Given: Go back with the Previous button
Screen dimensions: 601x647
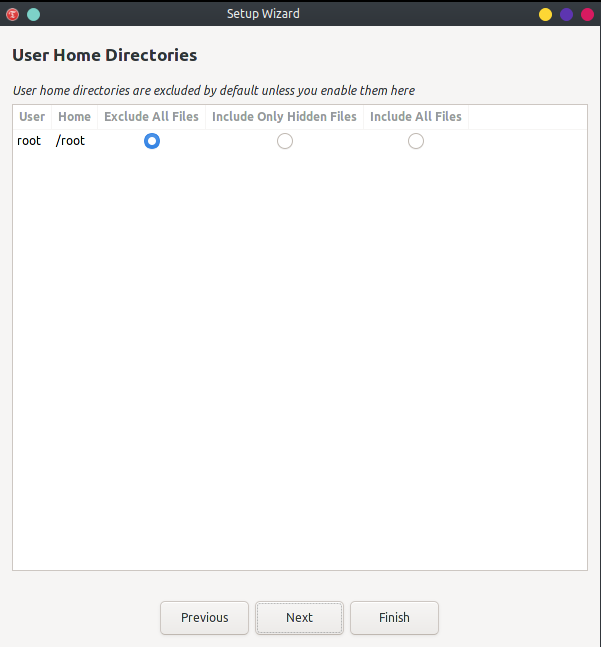Looking at the screenshot, I should 204,617.
